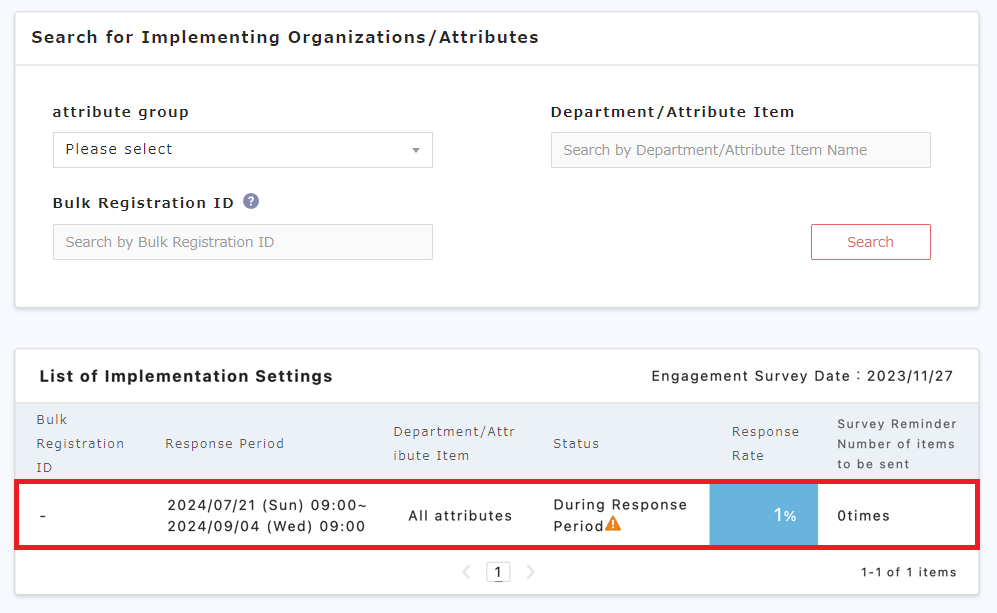
Task: Click the Department/Attribute Item column header
Action: (x=454, y=444)
